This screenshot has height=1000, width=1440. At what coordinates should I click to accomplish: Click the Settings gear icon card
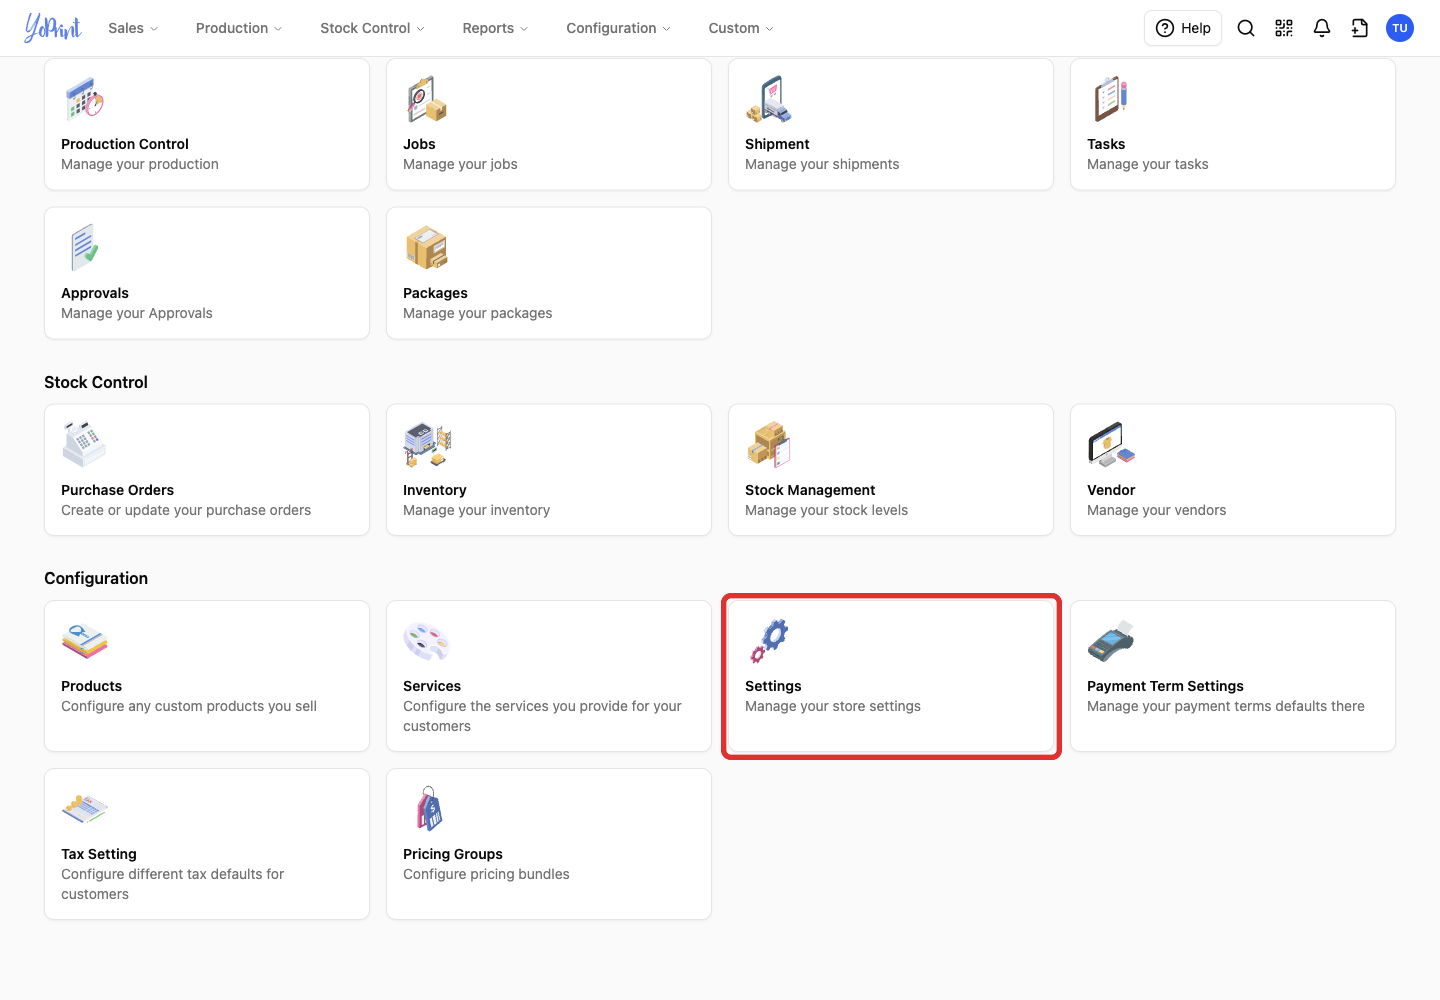(x=891, y=676)
